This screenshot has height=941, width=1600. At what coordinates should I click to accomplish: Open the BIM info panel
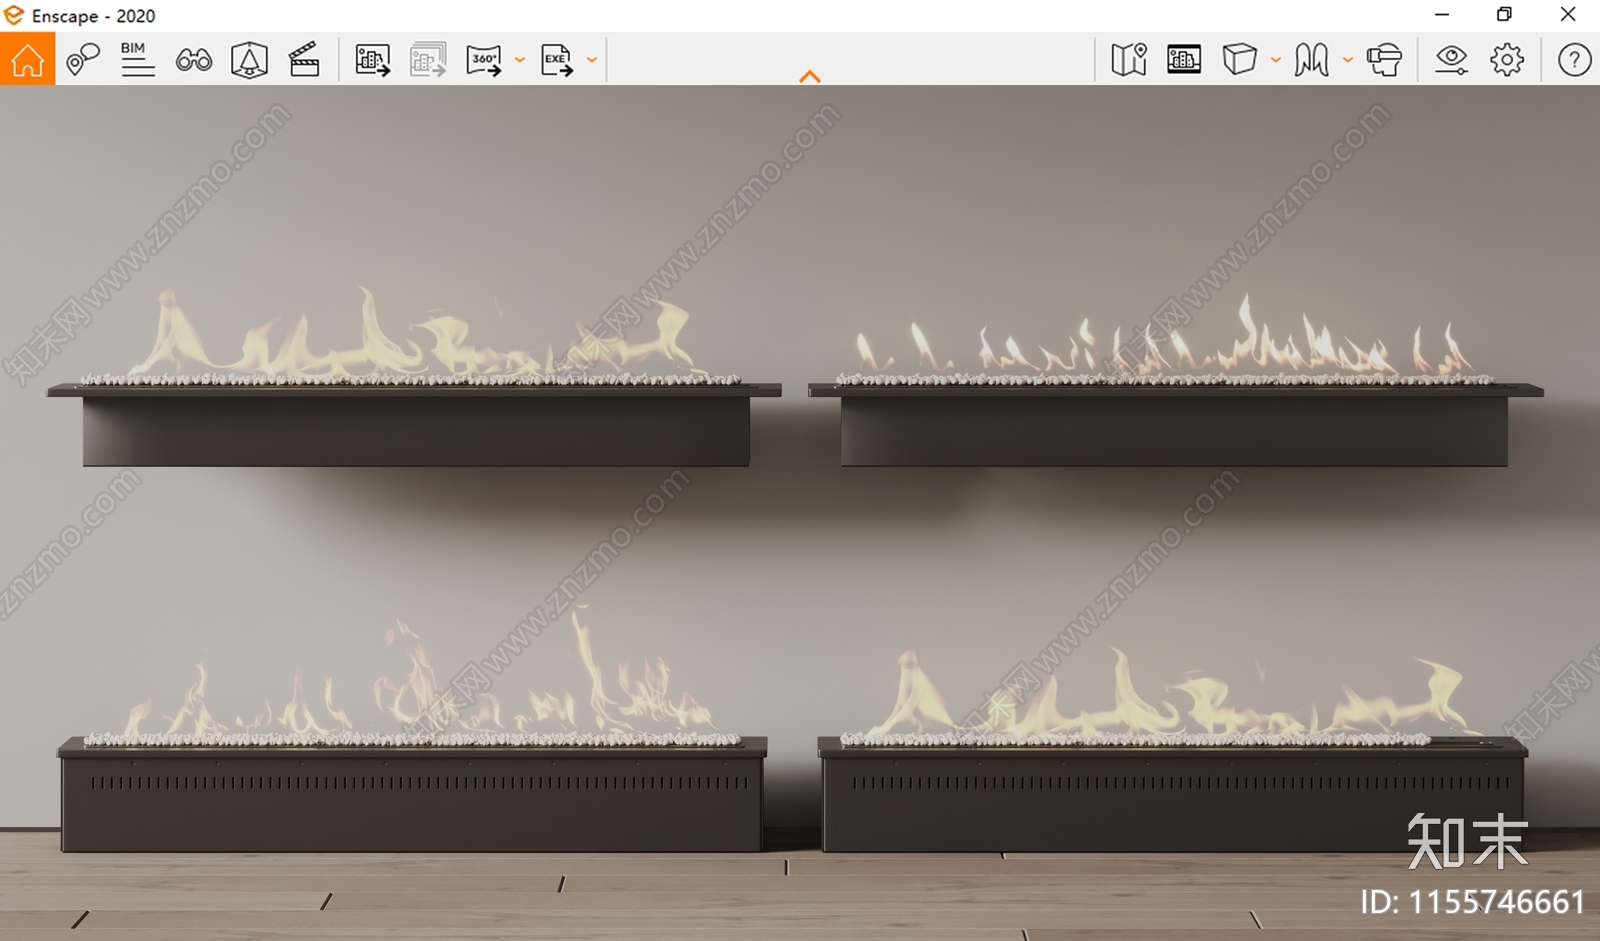pos(138,60)
